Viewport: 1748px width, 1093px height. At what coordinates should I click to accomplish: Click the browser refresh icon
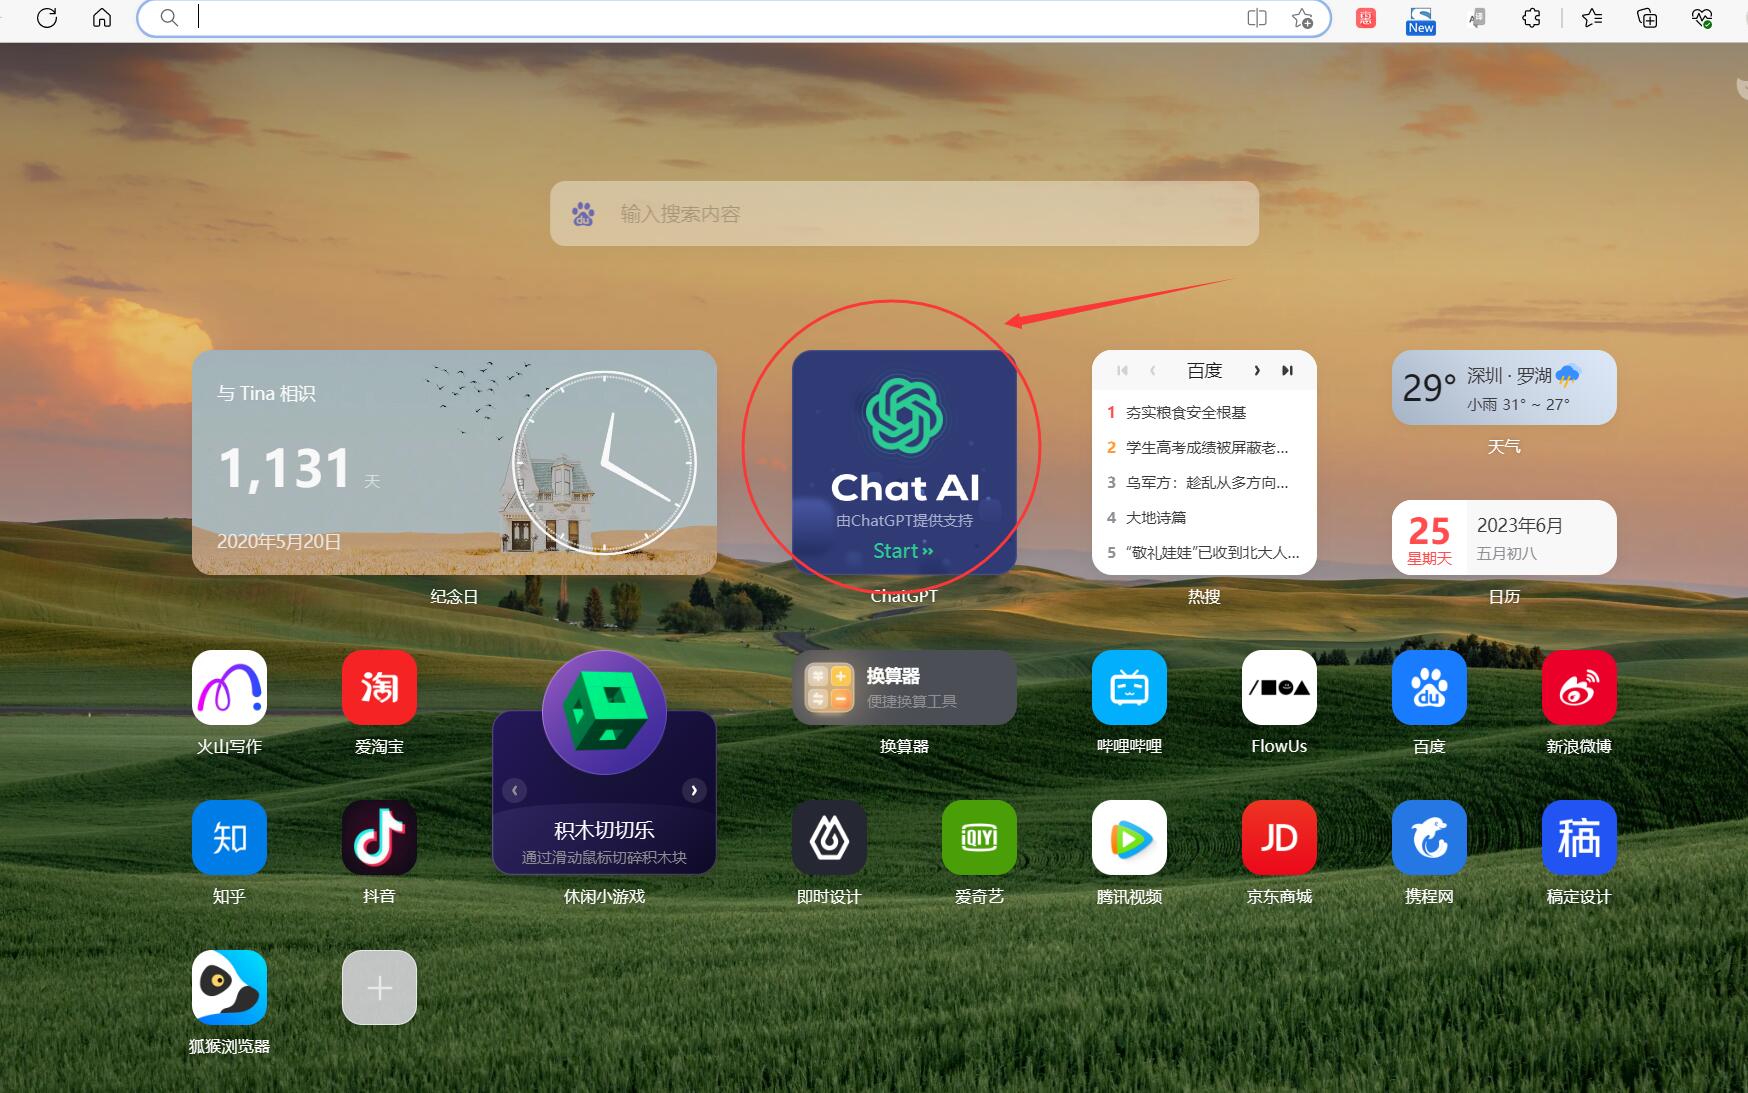tap(47, 18)
